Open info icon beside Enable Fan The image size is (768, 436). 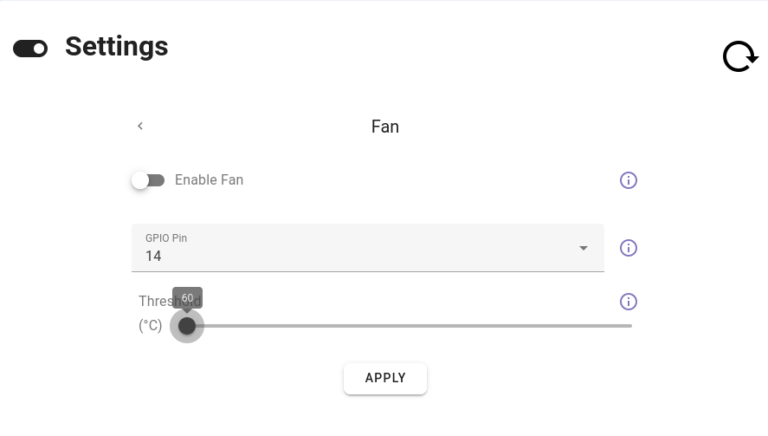point(629,180)
